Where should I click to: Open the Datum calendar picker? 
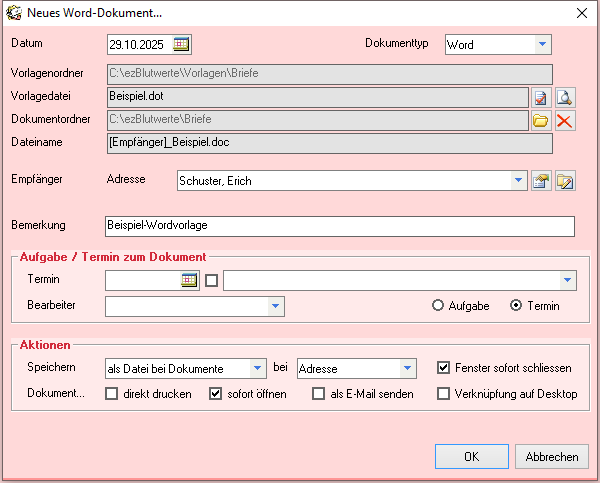(x=181, y=44)
